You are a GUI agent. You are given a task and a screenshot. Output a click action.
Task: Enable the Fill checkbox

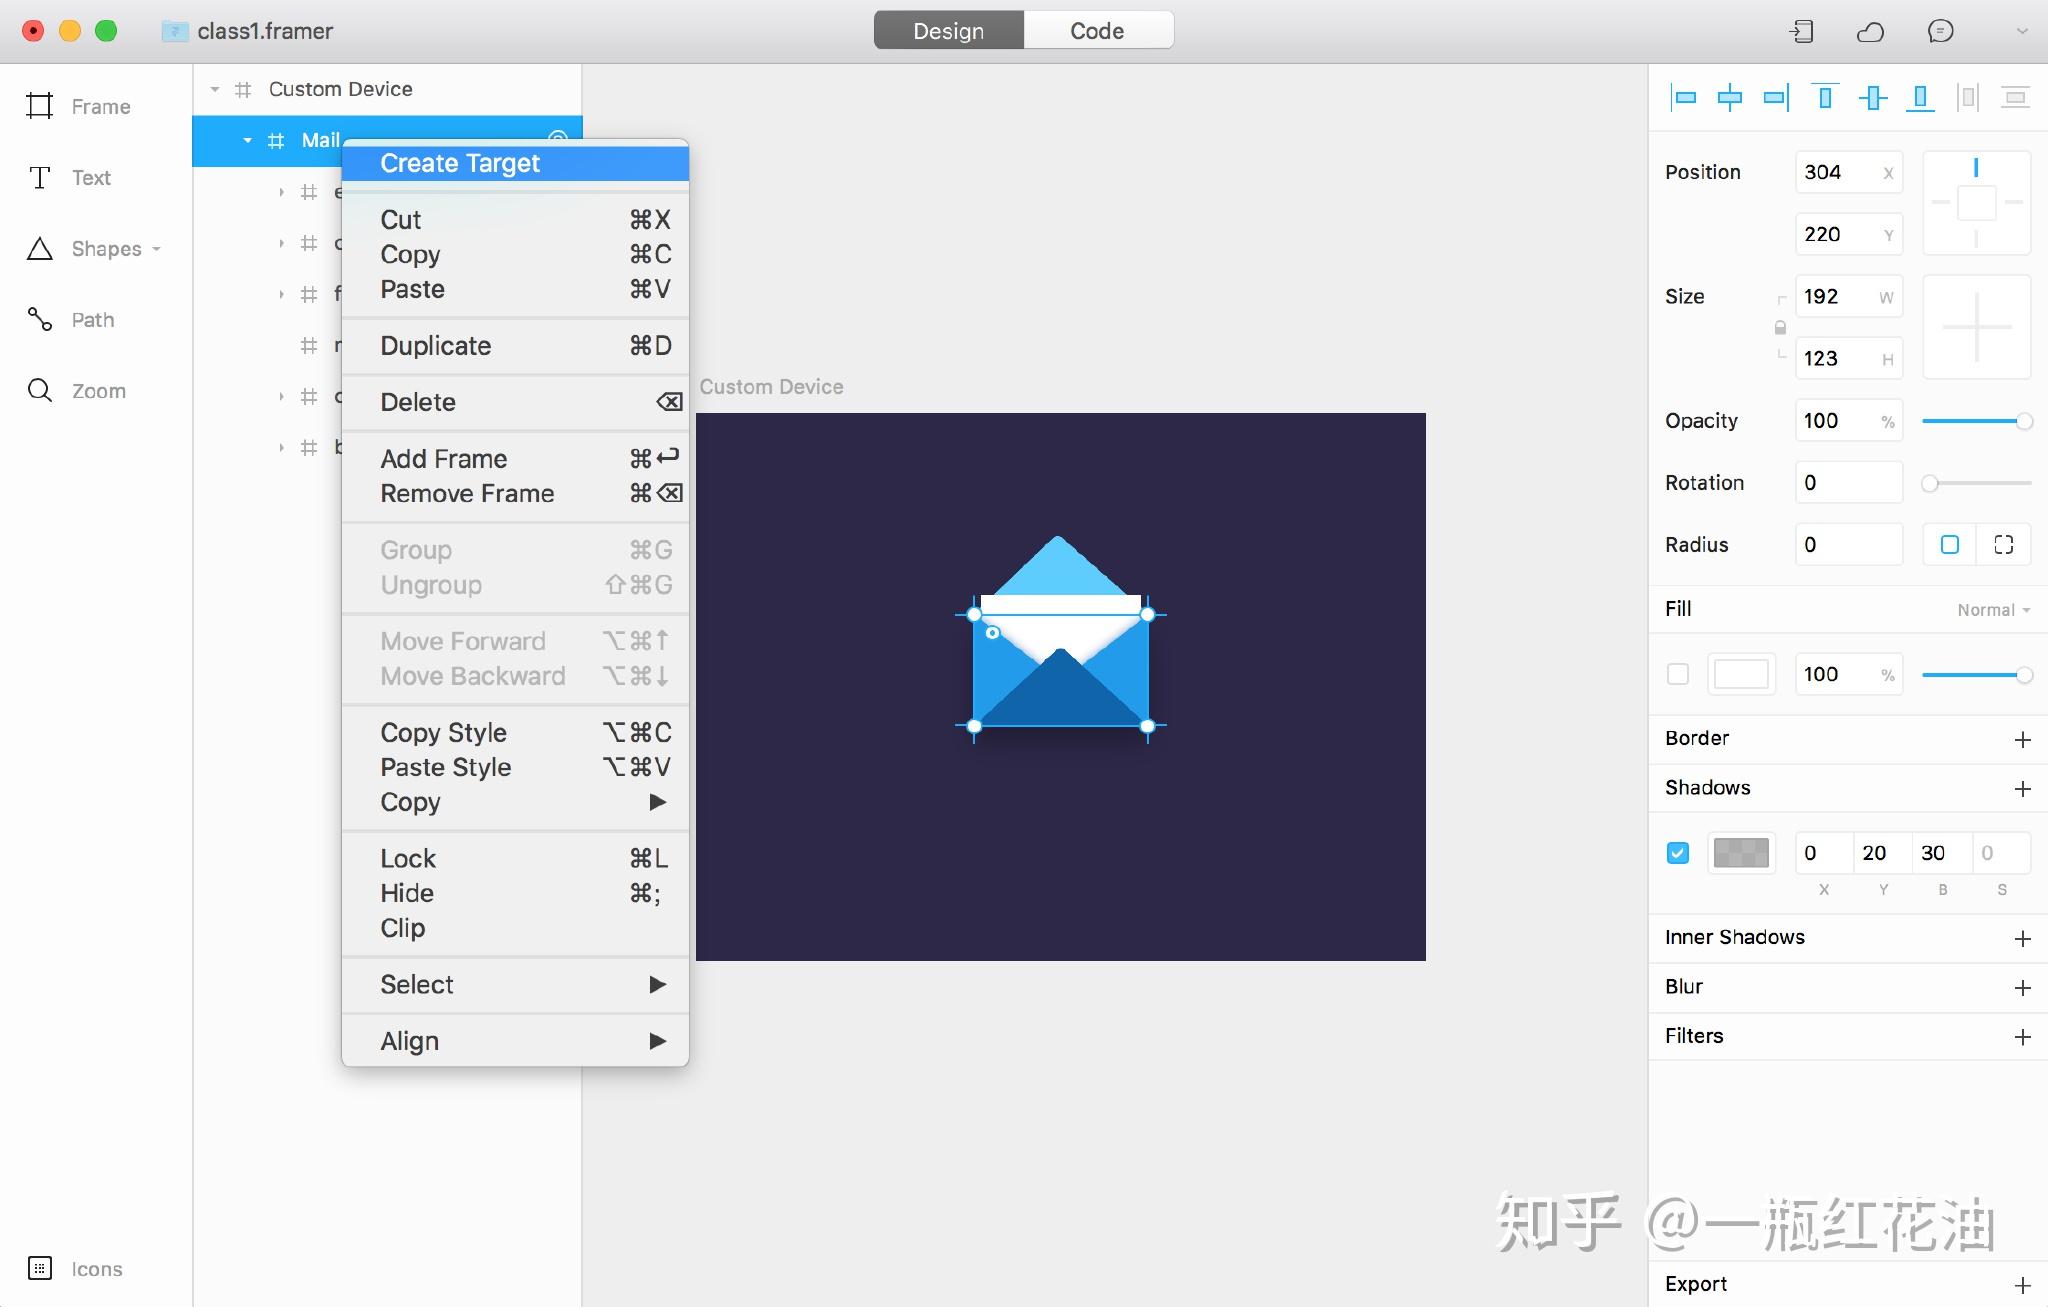[x=1678, y=674]
